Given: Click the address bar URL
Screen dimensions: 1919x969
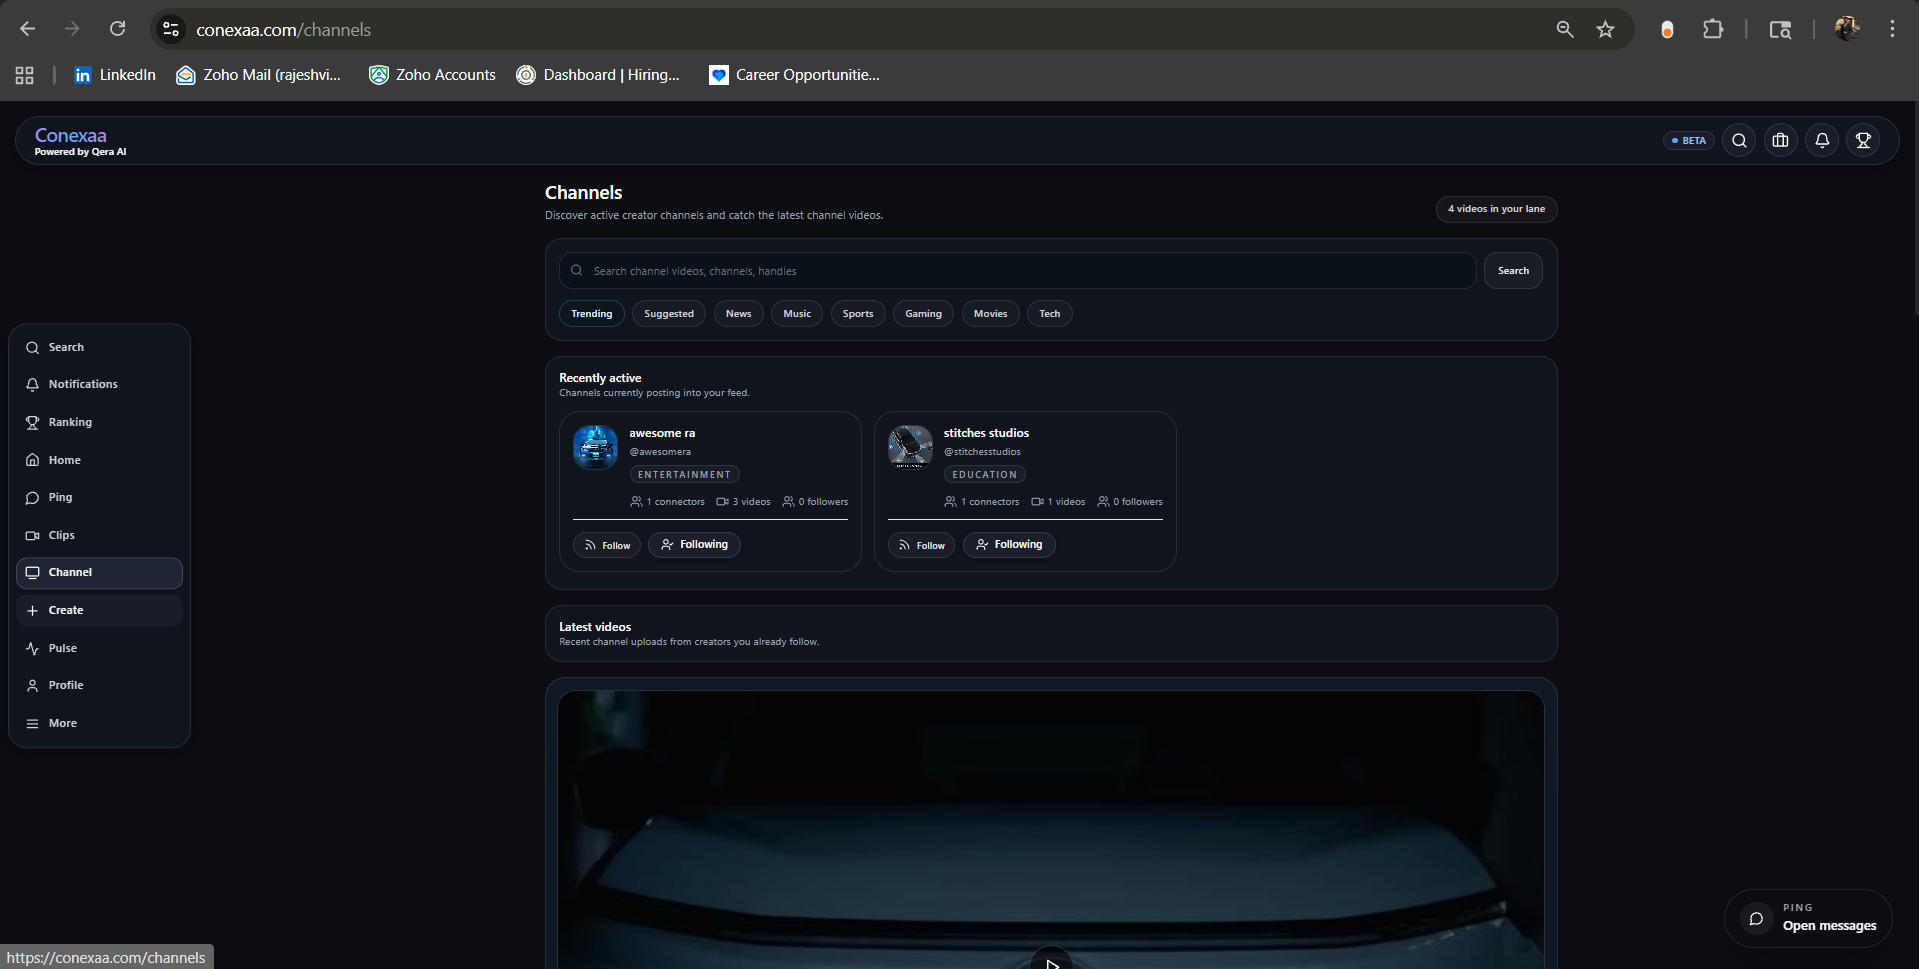Looking at the screenshot, I should tap(283, 30).
